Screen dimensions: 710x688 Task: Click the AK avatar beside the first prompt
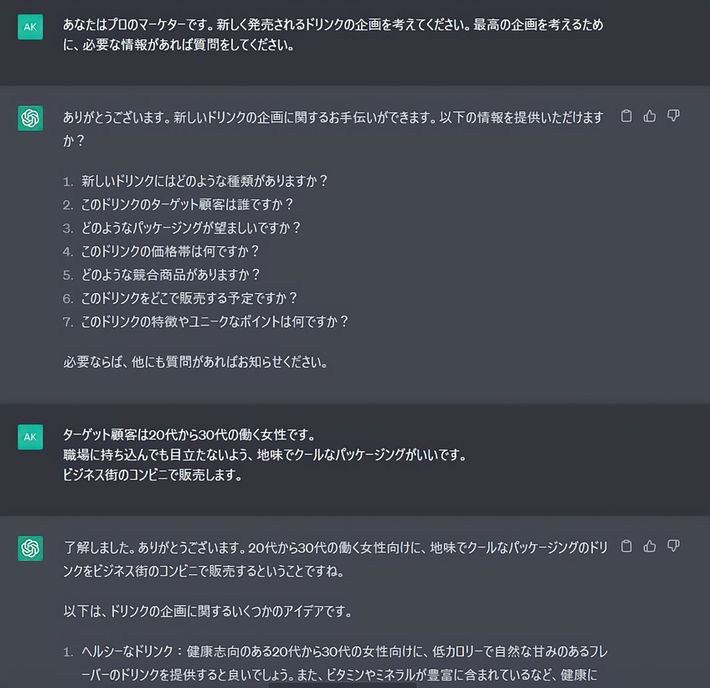(30, 27)
